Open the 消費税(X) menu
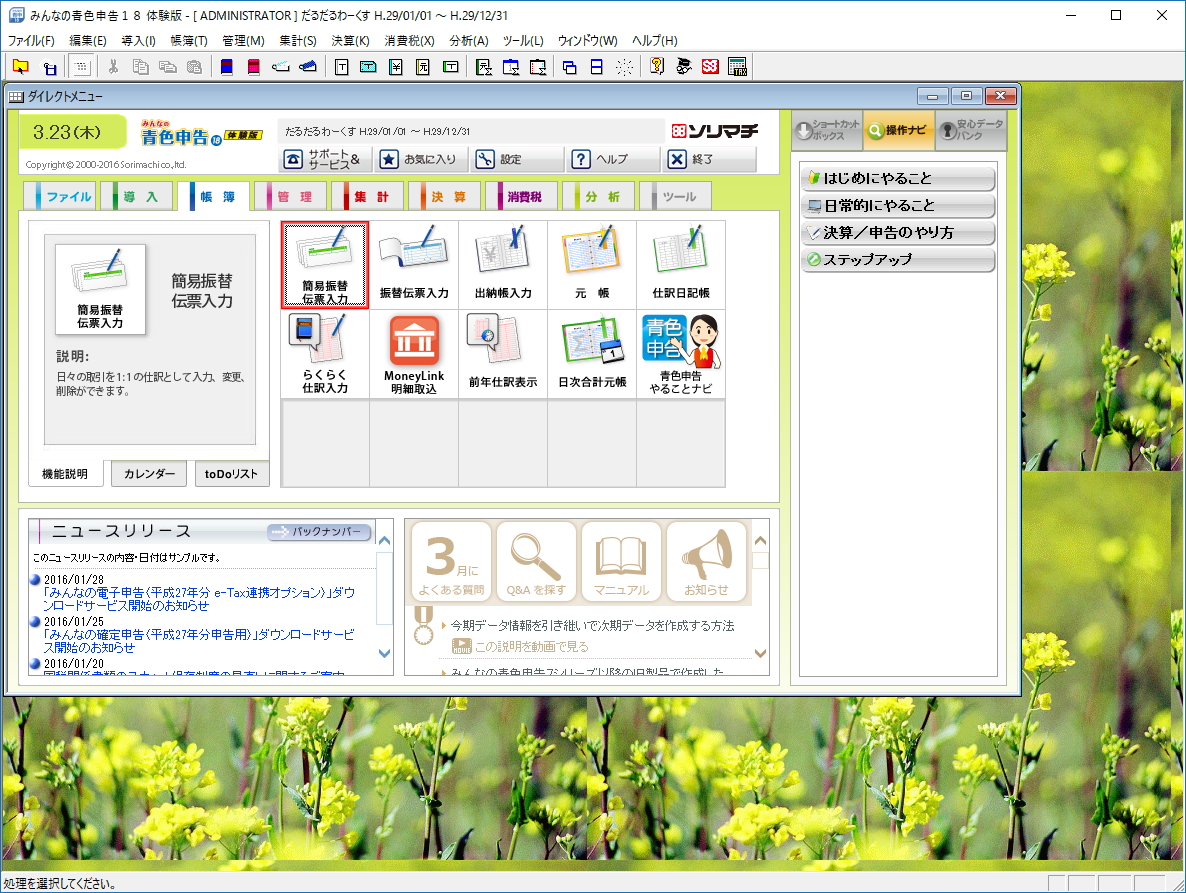 (x=409, y=41)
